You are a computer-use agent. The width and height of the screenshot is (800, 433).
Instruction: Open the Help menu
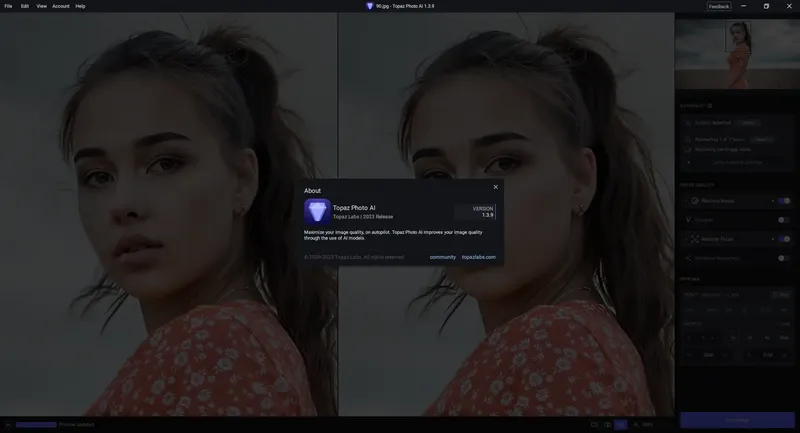(x=80, y=6)
